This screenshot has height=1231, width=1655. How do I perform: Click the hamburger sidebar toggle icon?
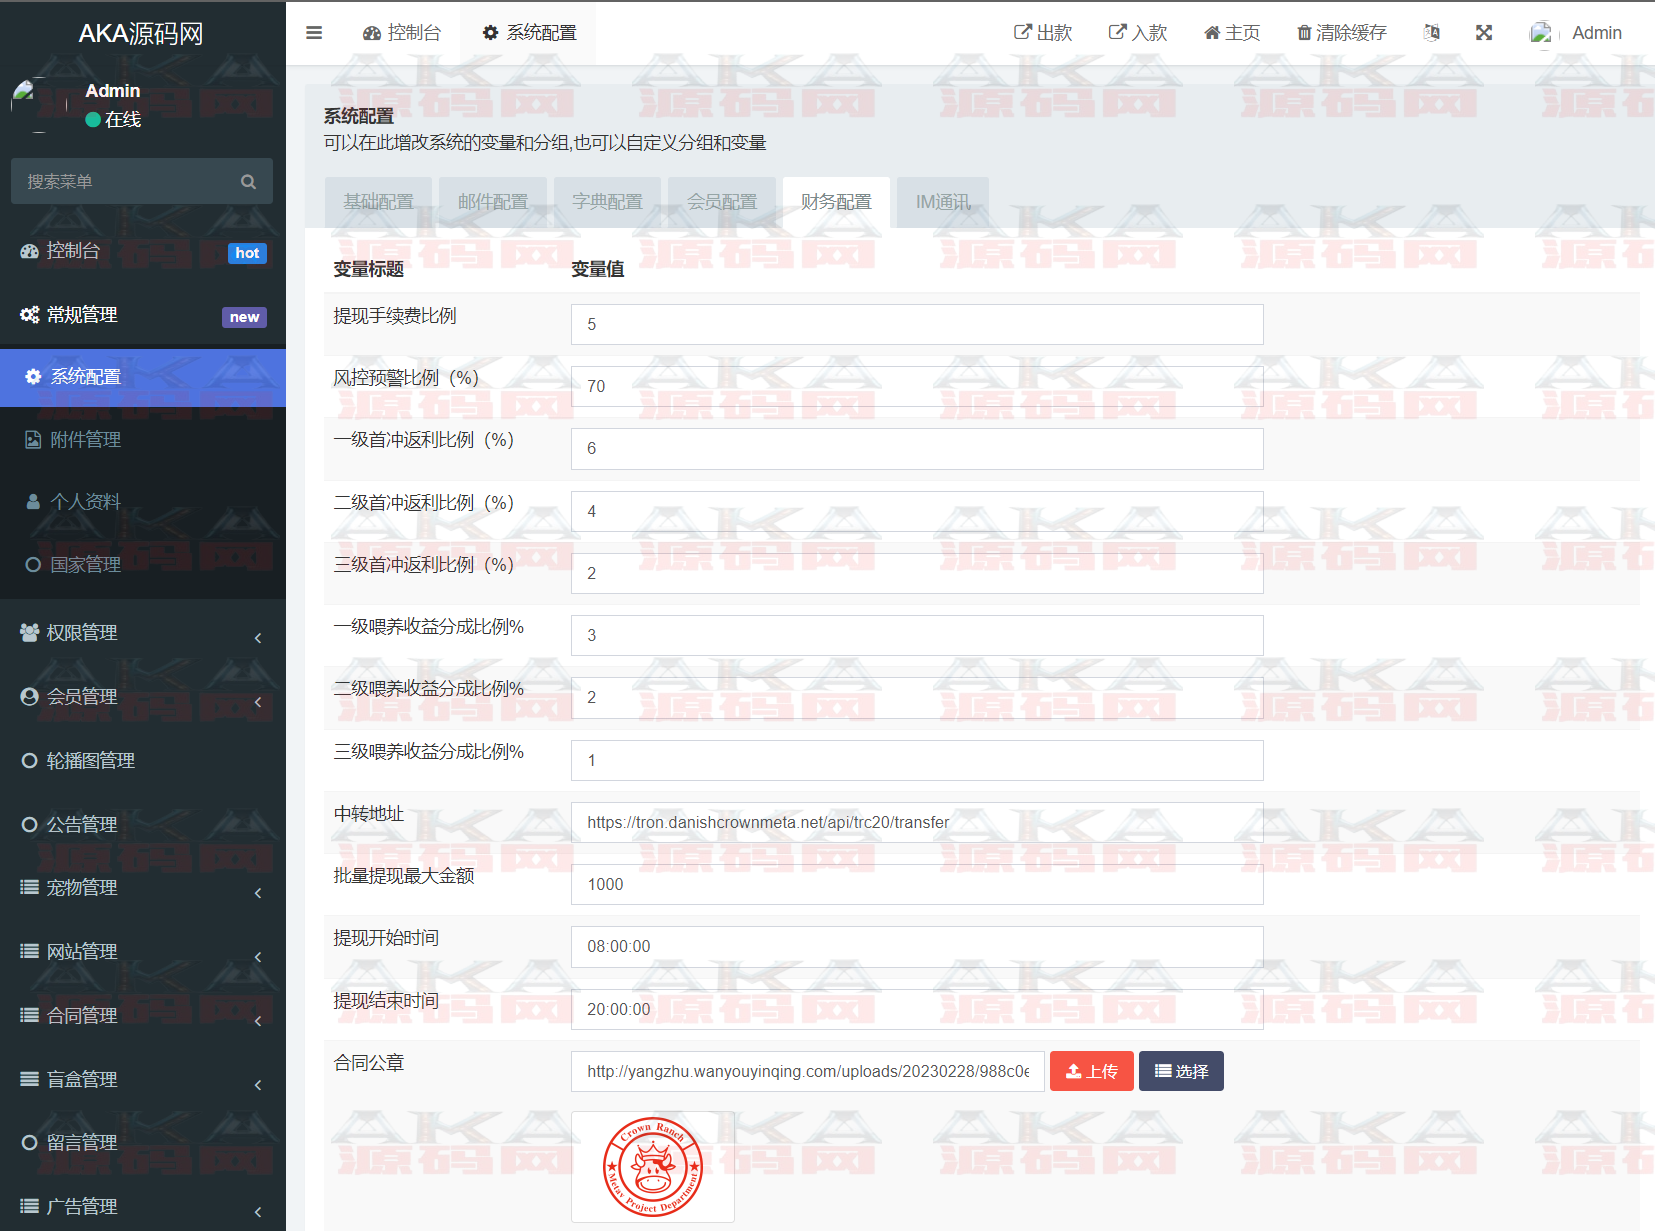point(314,33)
